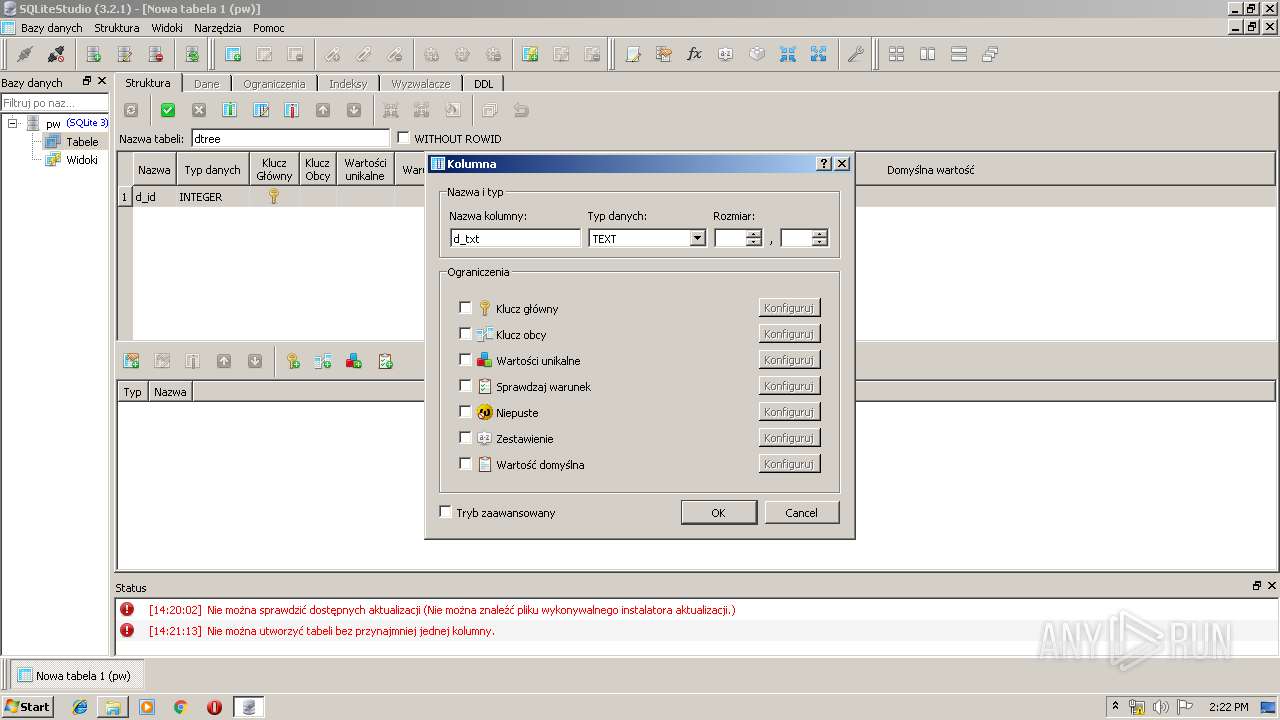Click the refresh structure icon
The image size is (1280, 720).
tap(130, 110)
